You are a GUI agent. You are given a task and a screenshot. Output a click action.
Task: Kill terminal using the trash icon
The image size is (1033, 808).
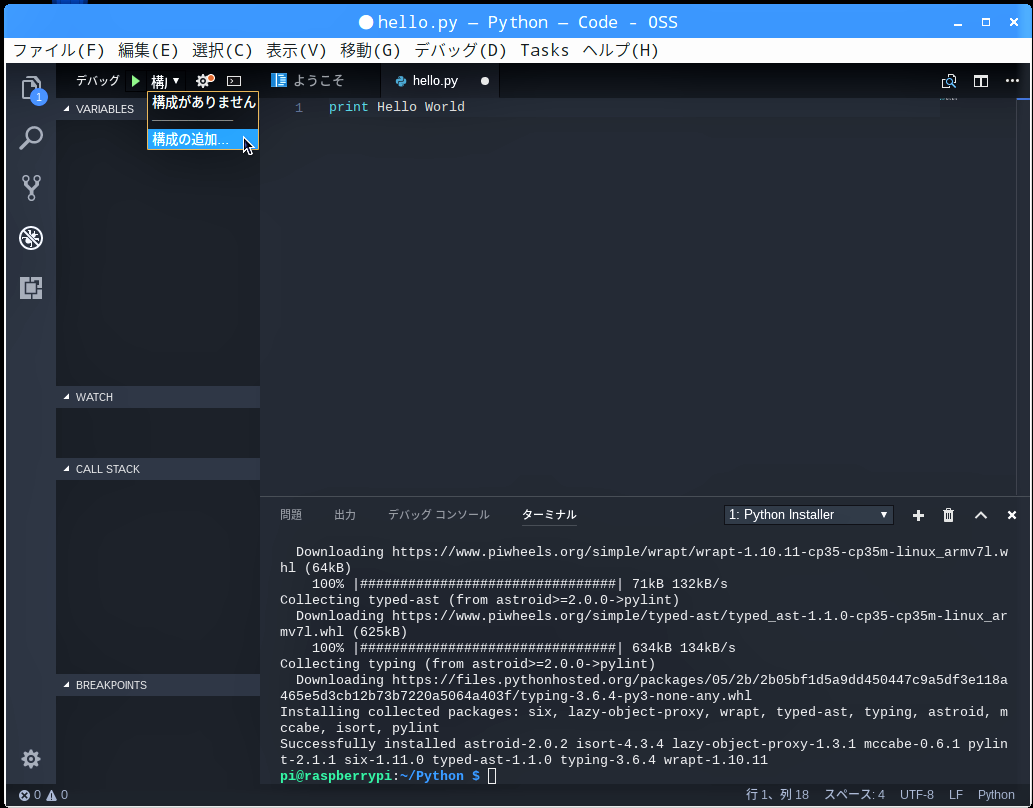pyautogui.click(x=949, y=515)
